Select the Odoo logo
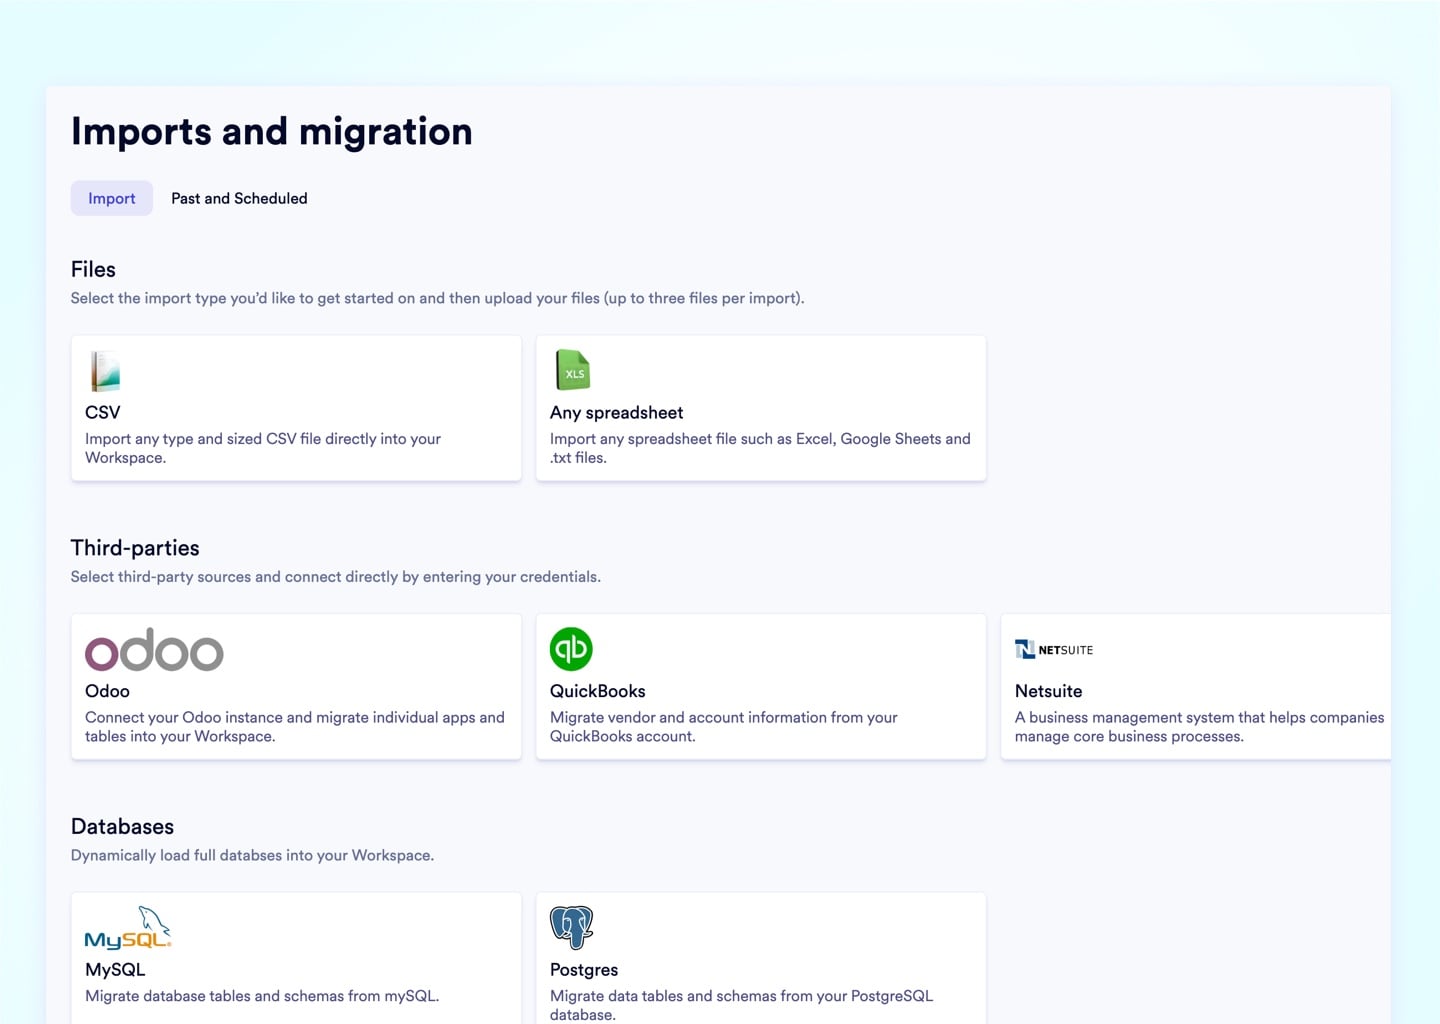1440x1024 pixels. tap(154, 649)
